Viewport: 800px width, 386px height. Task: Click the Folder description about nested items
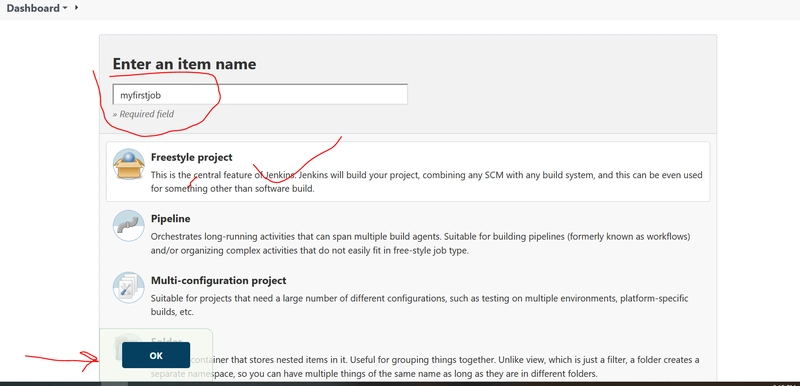(x=425, y=367)
